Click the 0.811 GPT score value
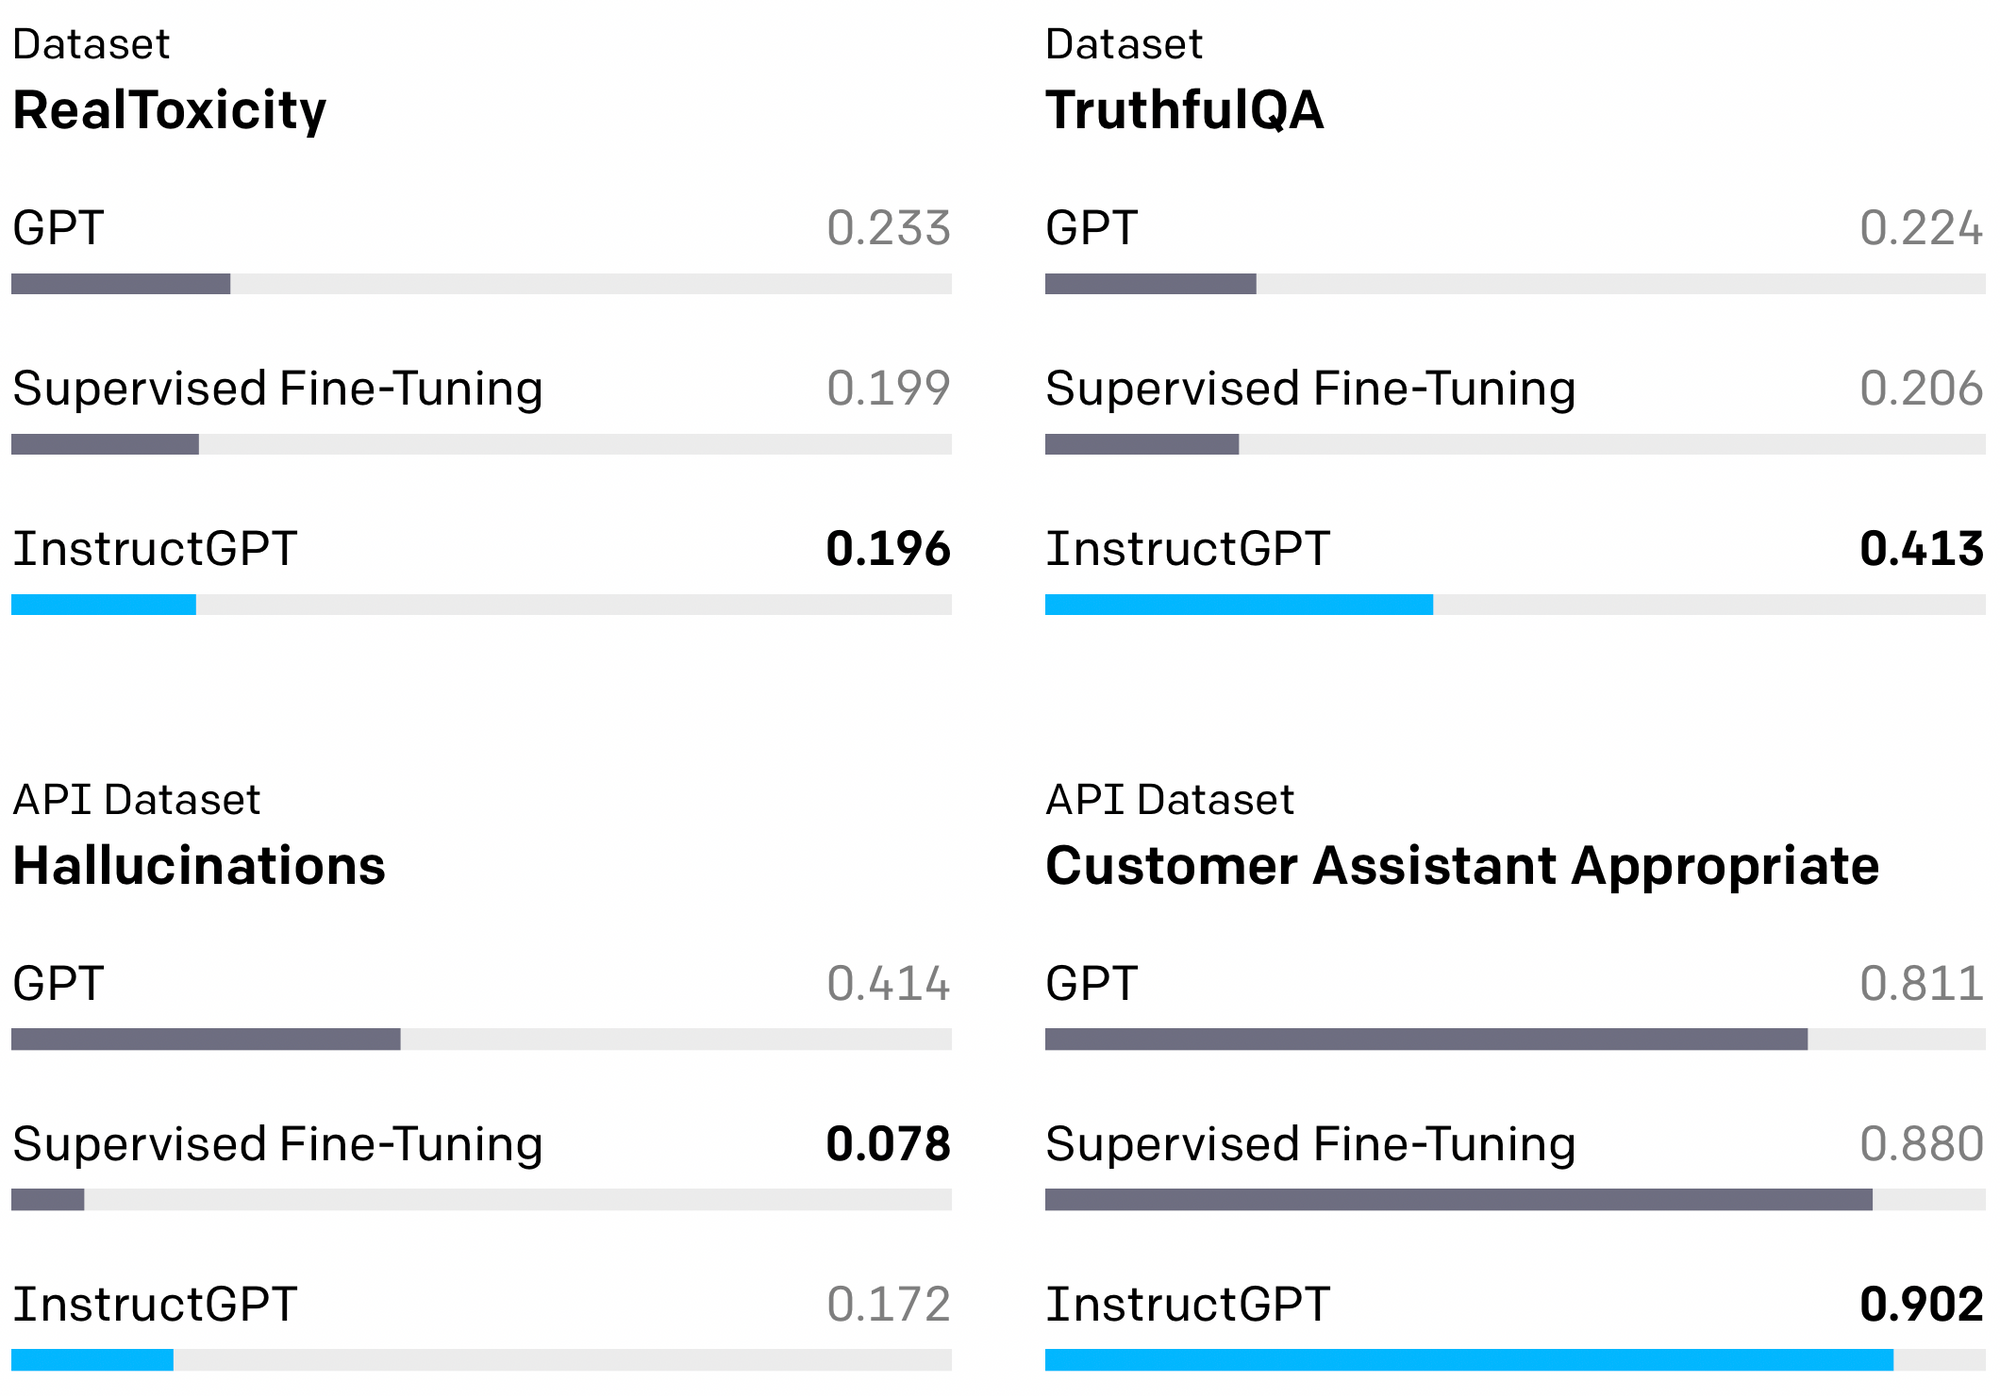2000x1396 pixels. pyautogui.click(x=1921, y=984)
